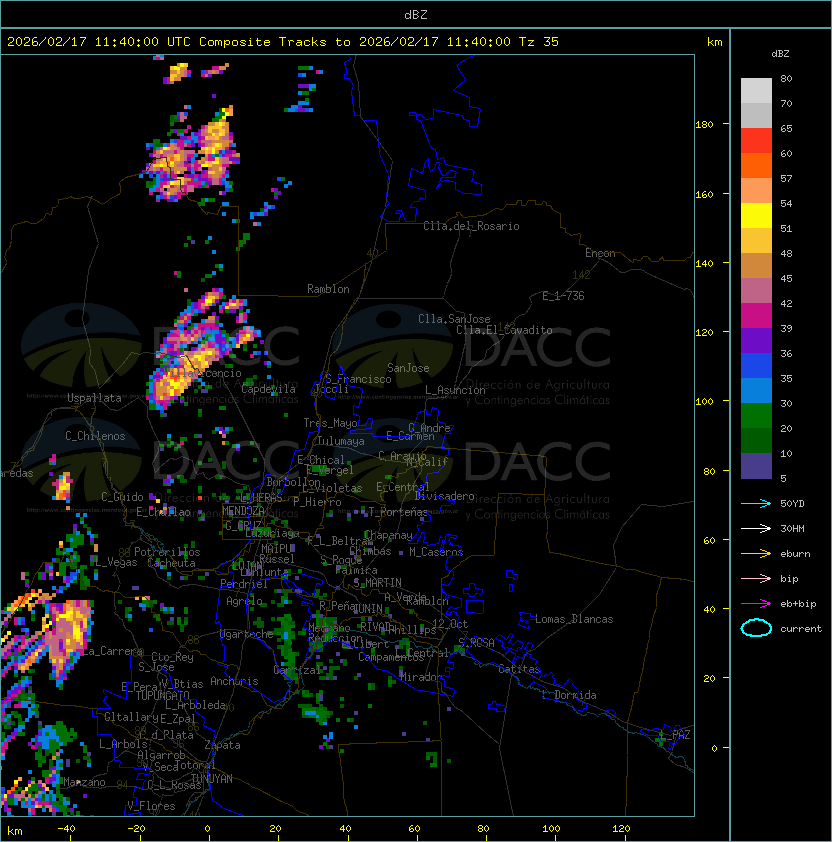Click the pink bip arrow in legend
The height and width of the screenshot is (842, 832).
click(x=756, y=578)
